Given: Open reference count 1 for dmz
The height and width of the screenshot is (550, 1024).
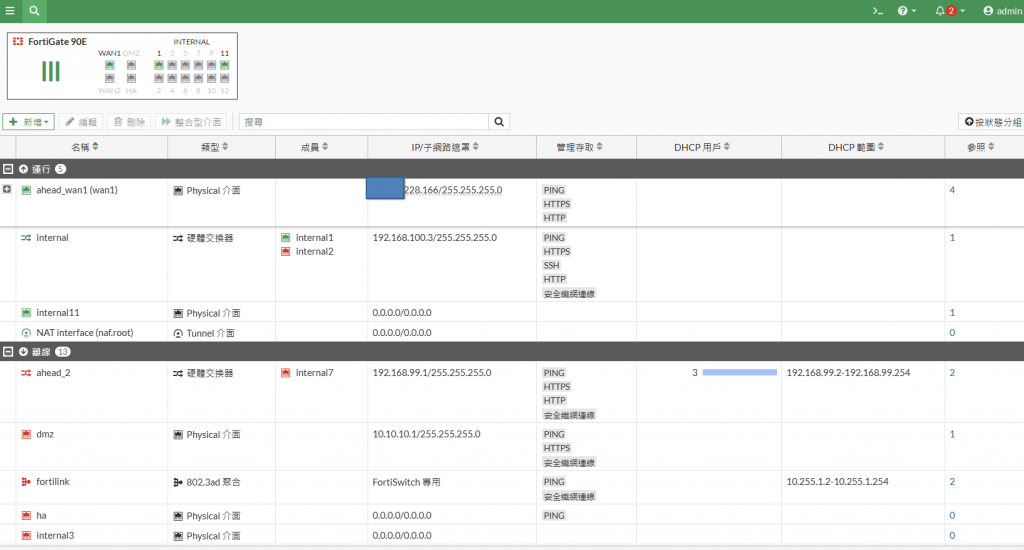Looking at the screenshot, I should click(952, 434).
